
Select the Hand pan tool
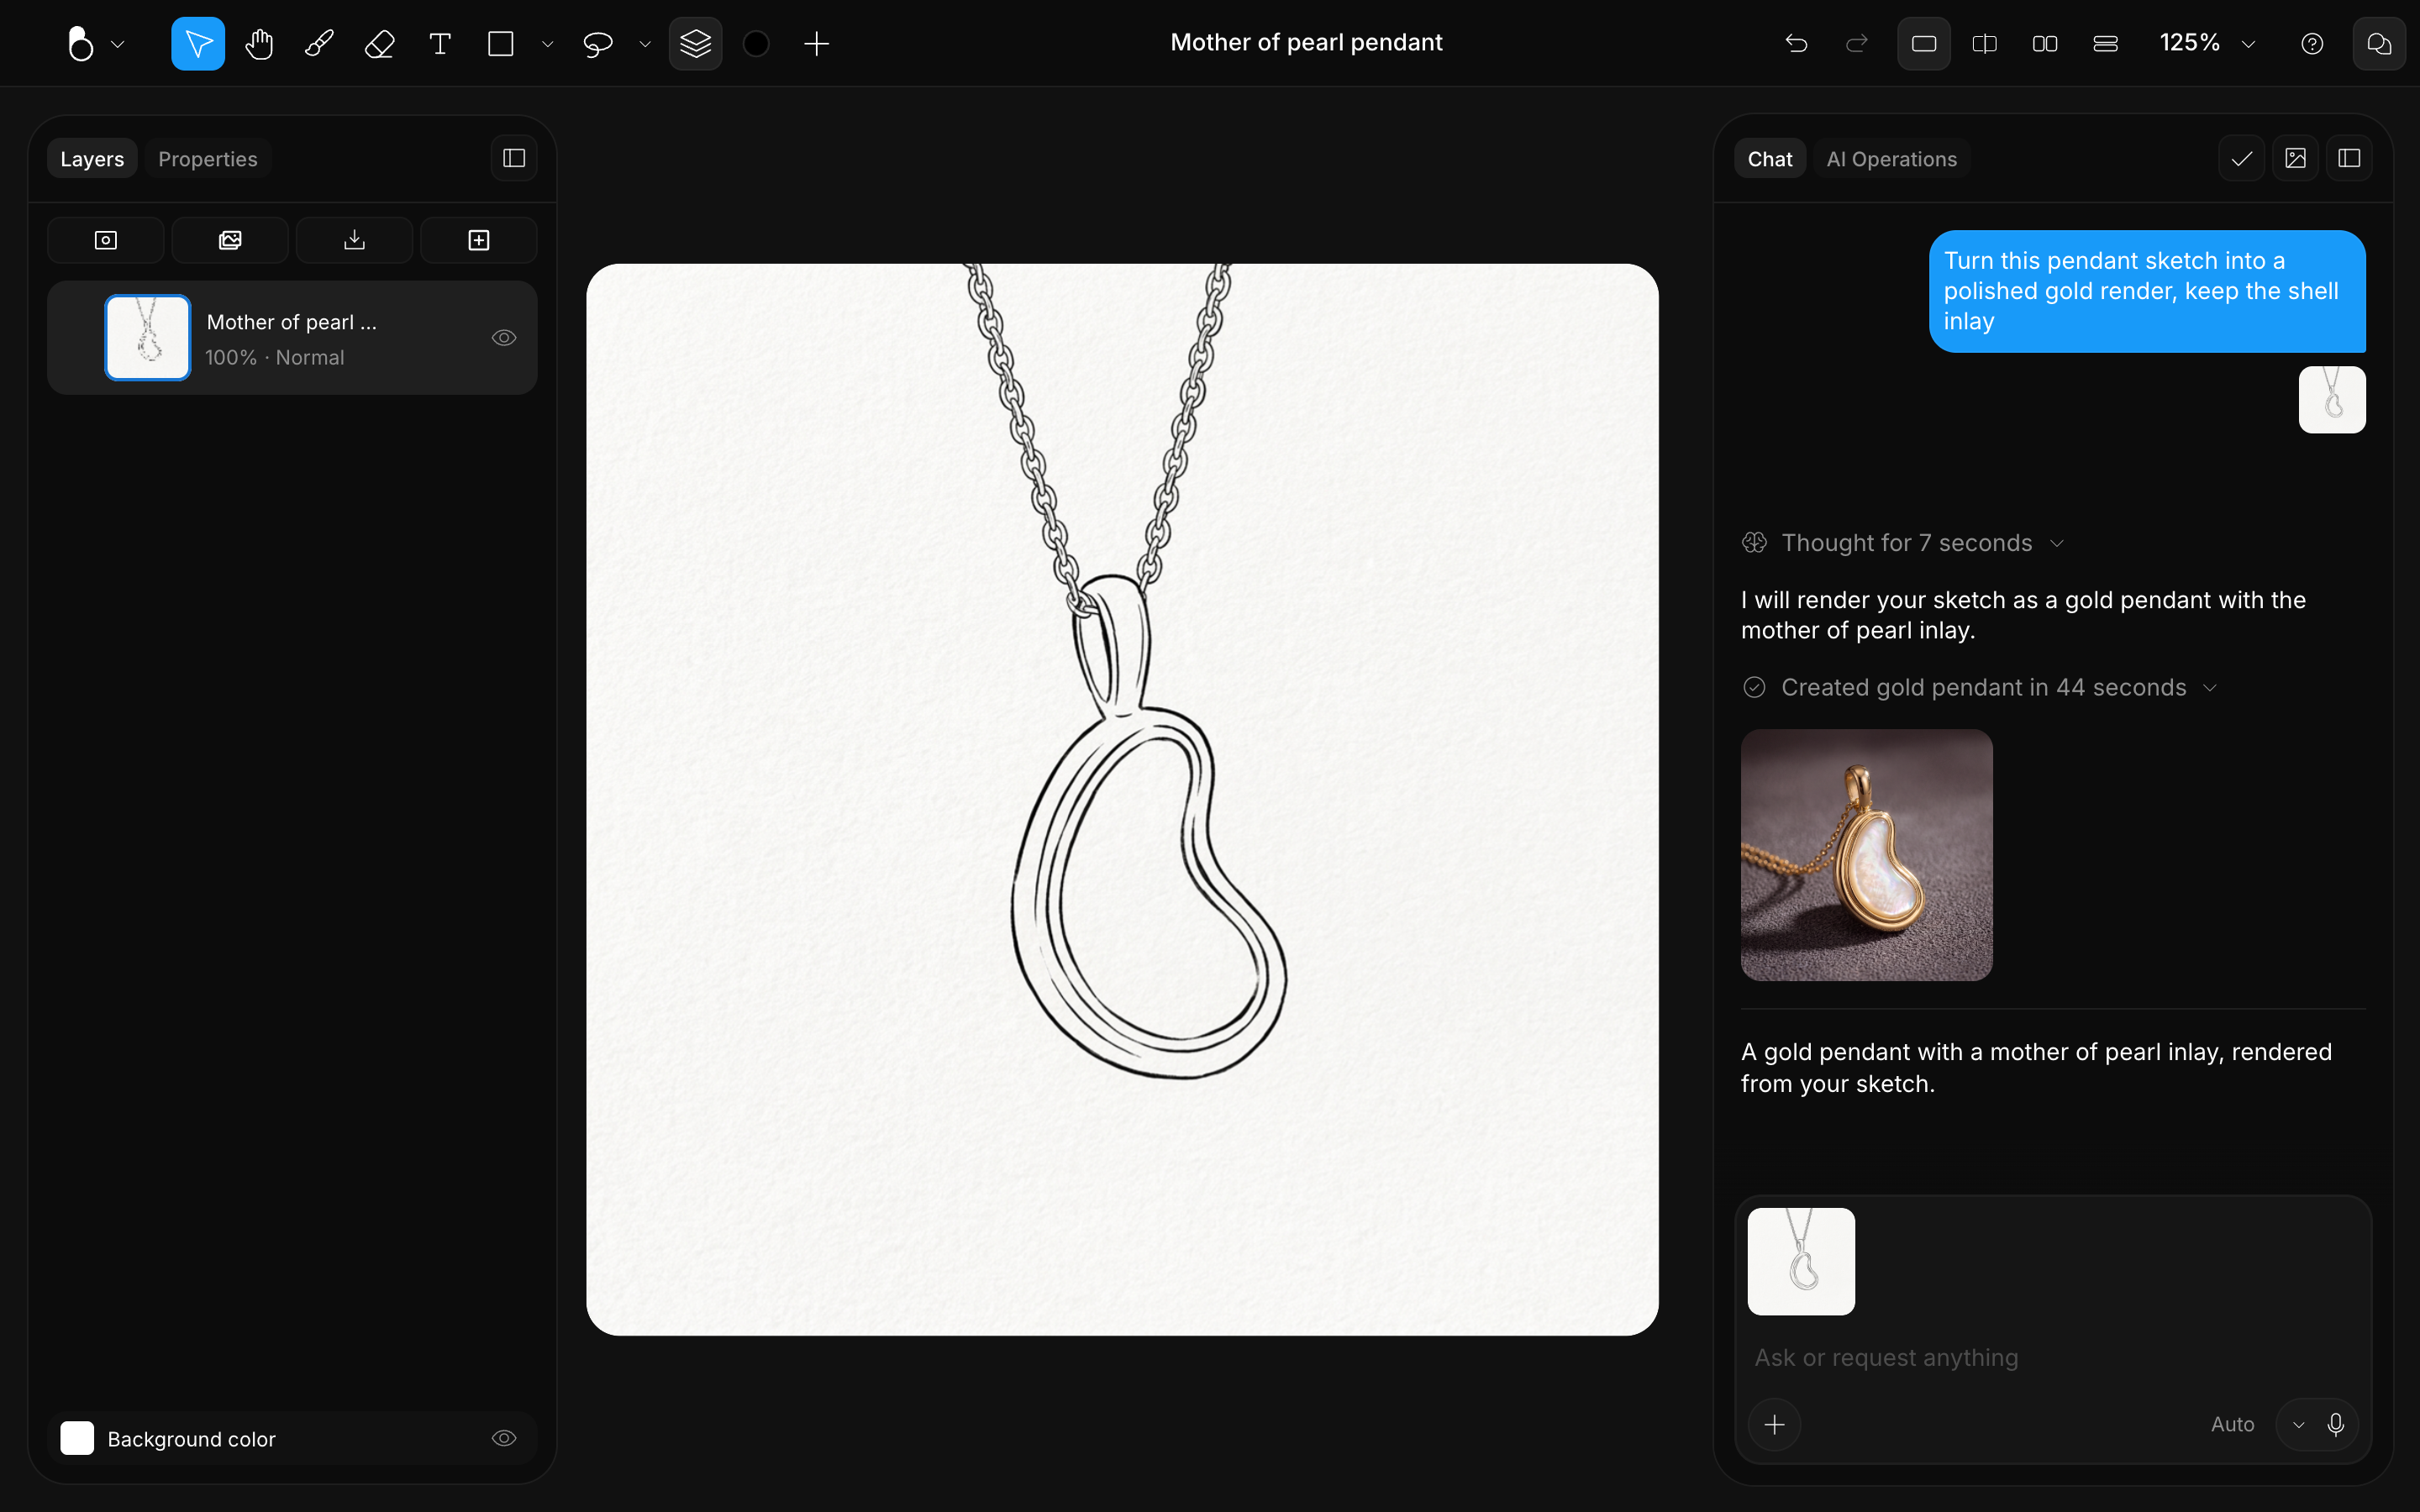point(259,43)
